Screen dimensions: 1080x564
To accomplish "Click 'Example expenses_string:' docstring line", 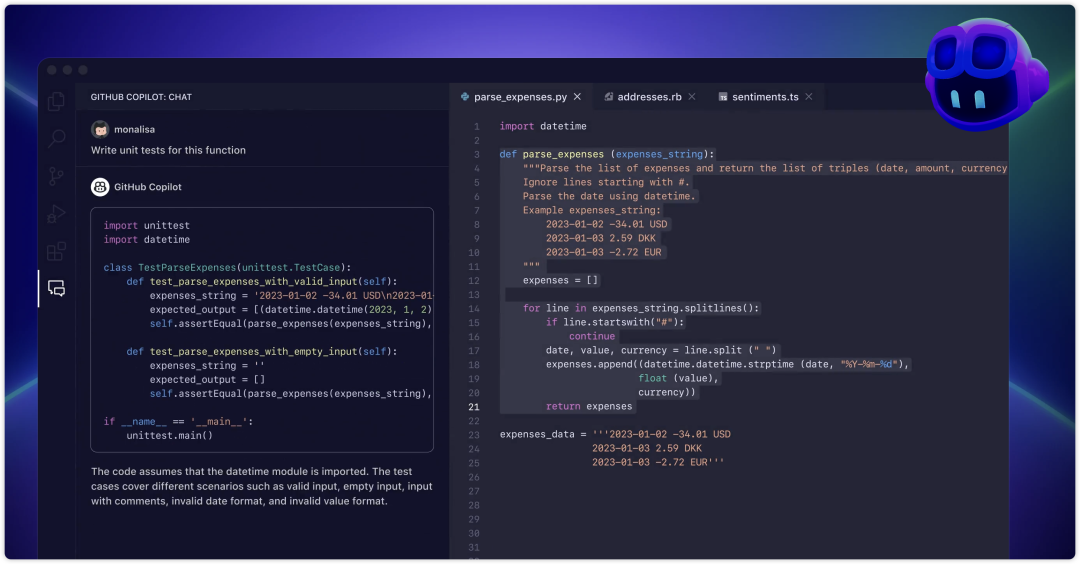I will point(592,210).
